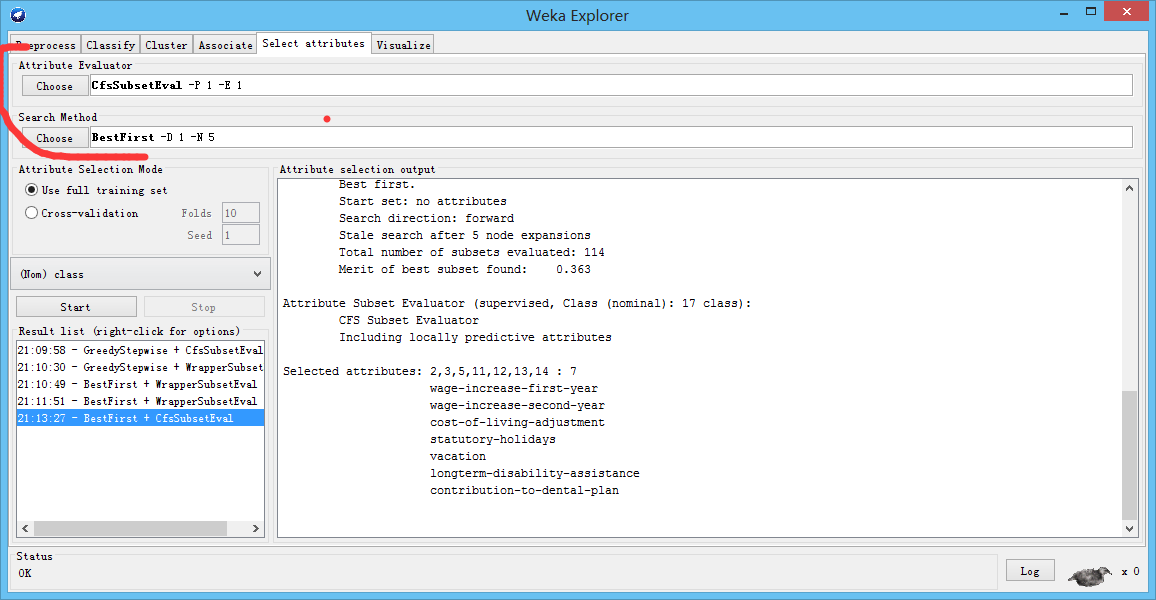1156x600 pixels.
Task: Open the Associate tab
Action: click(226, 45)
